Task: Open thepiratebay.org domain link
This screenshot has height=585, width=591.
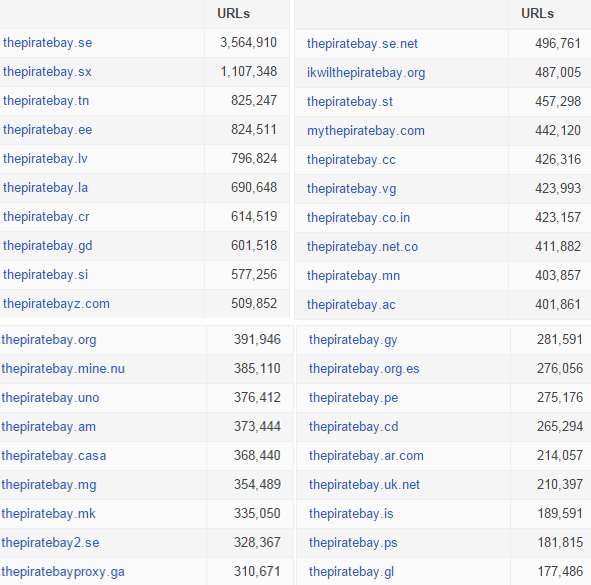Action: (49, 340)
